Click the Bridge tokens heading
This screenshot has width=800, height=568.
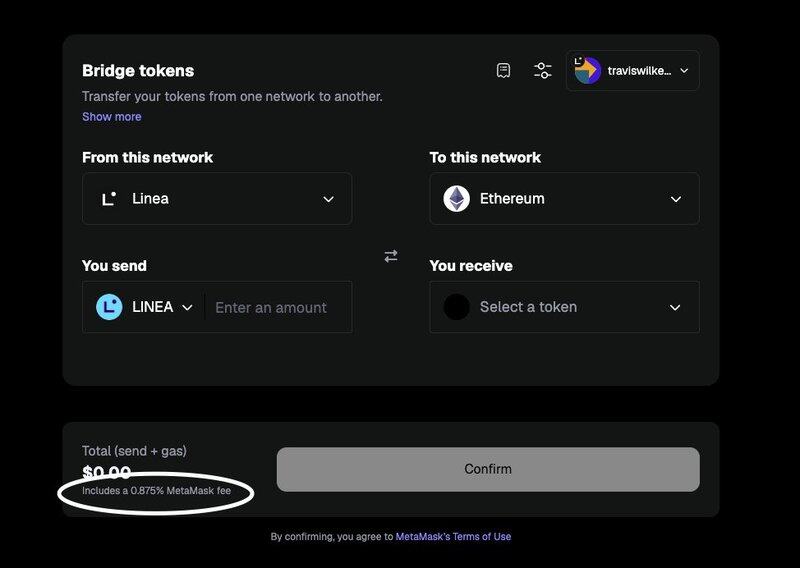(138, 70)
